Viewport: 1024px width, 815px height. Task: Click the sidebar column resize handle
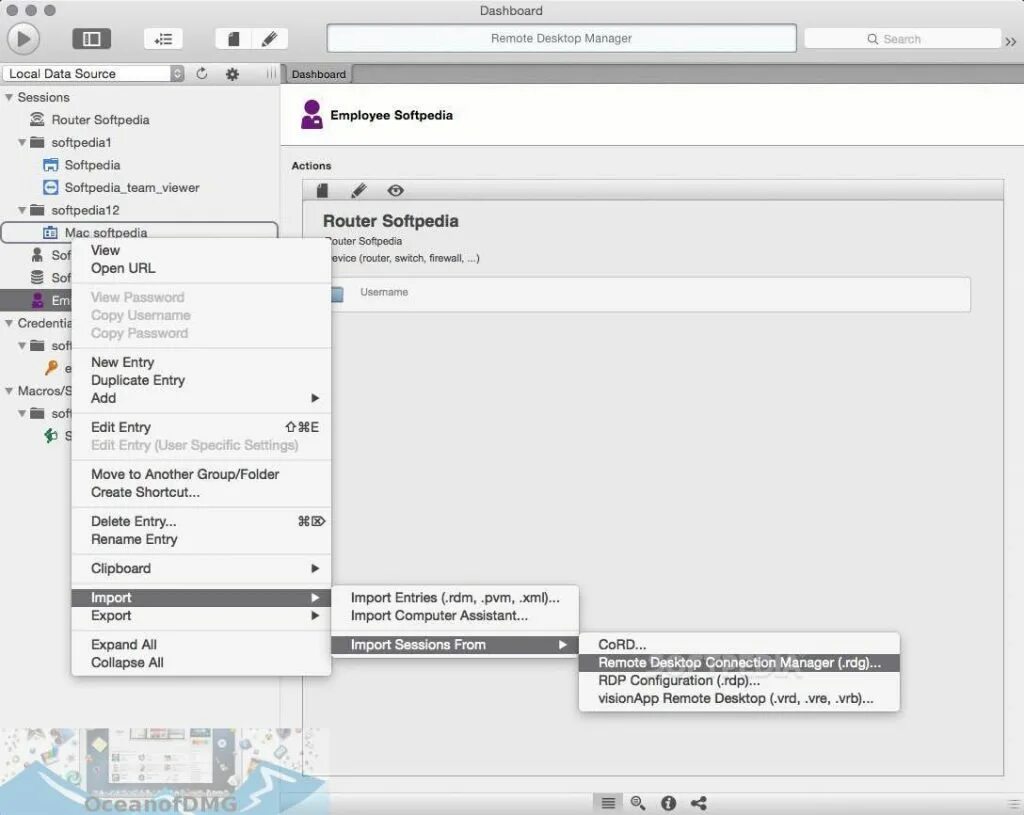tap(271, 74)
